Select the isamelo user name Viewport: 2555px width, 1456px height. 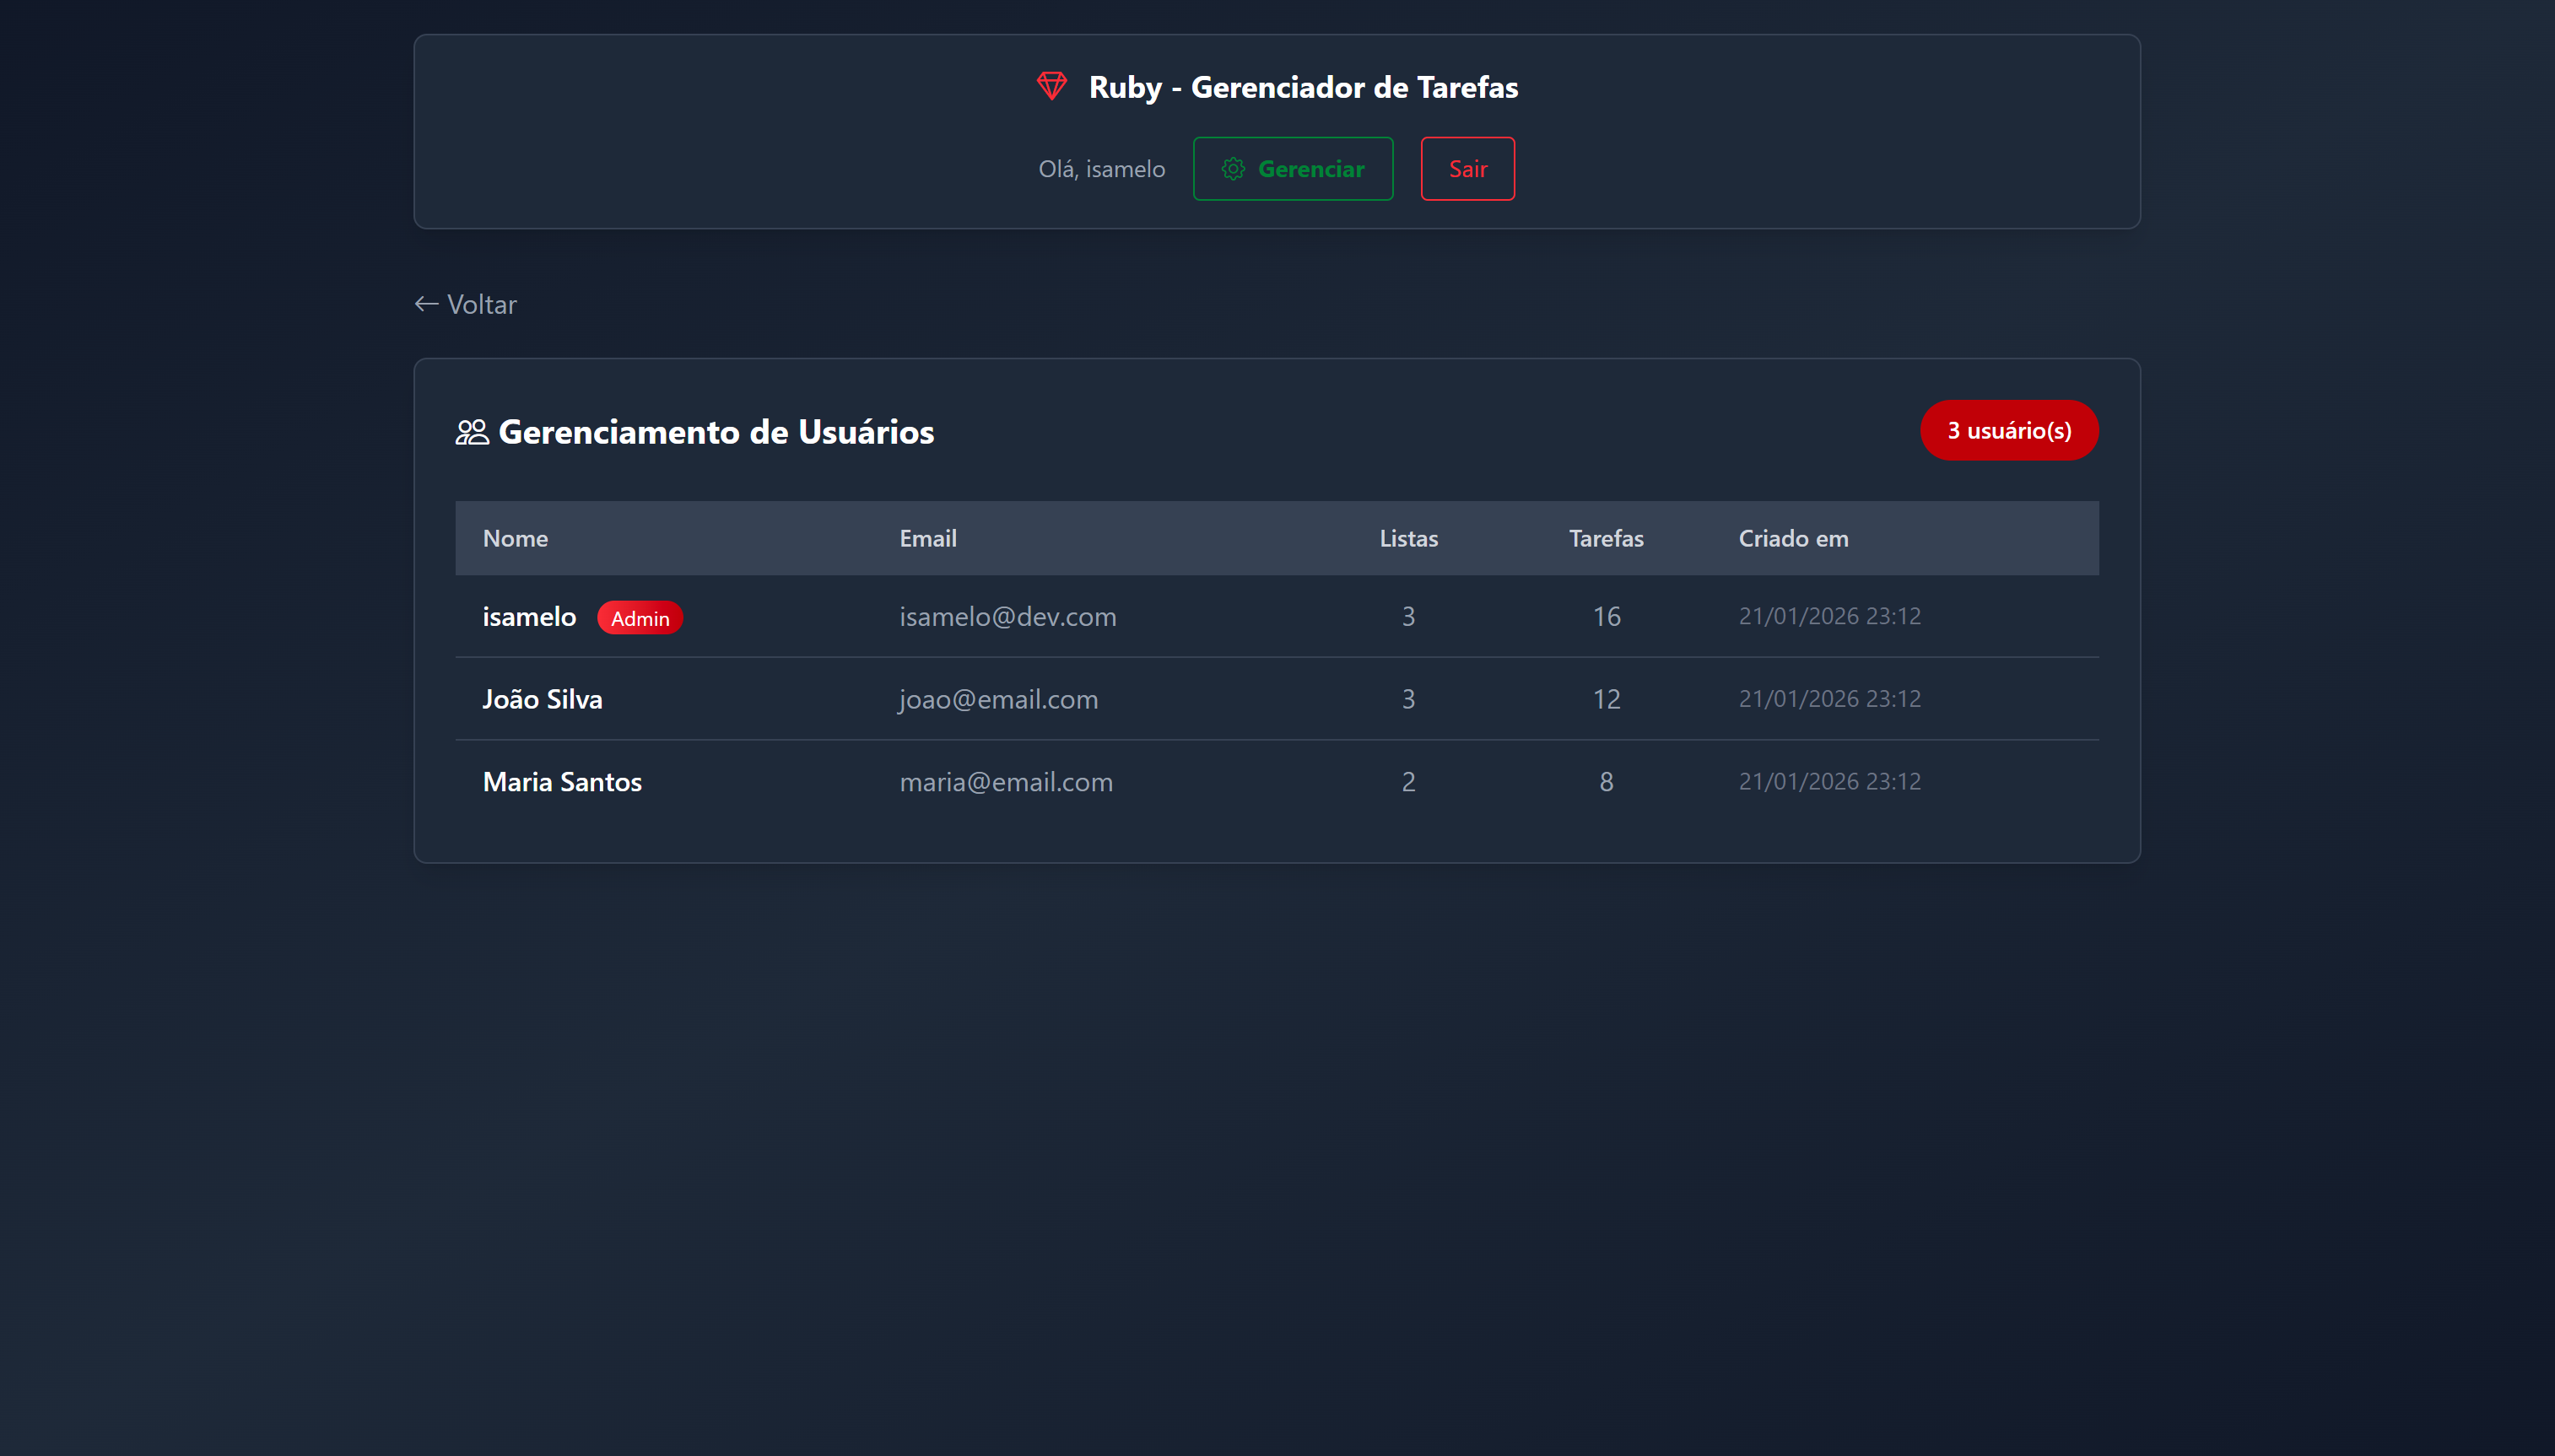pyautogui.click(x=529, y=617)
